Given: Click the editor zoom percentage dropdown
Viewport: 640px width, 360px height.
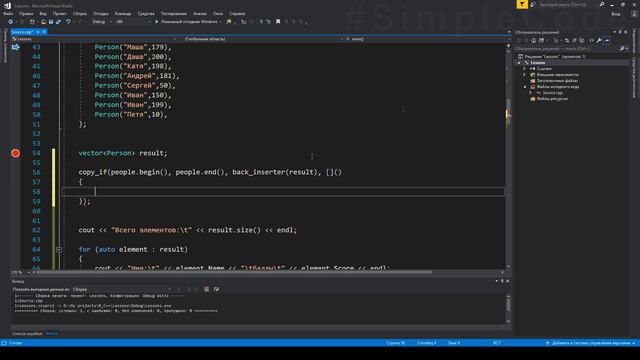Looking at the screenshot, I should [20, 272].
